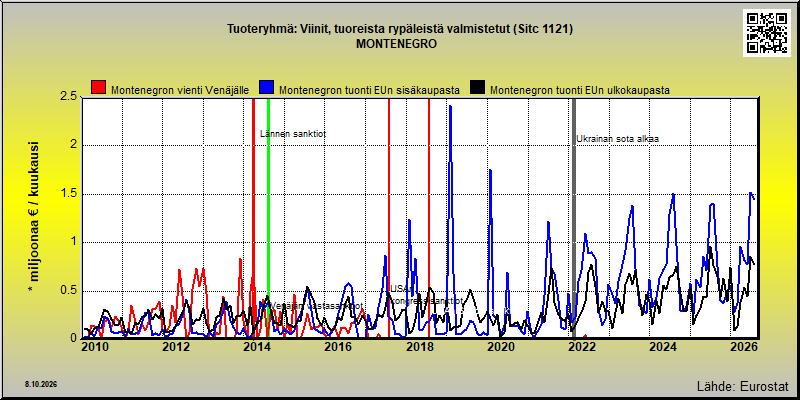Click the y-axis value 1.5
Image resolution: width=800 pixels, height=400 pixels.
[69, 194]
